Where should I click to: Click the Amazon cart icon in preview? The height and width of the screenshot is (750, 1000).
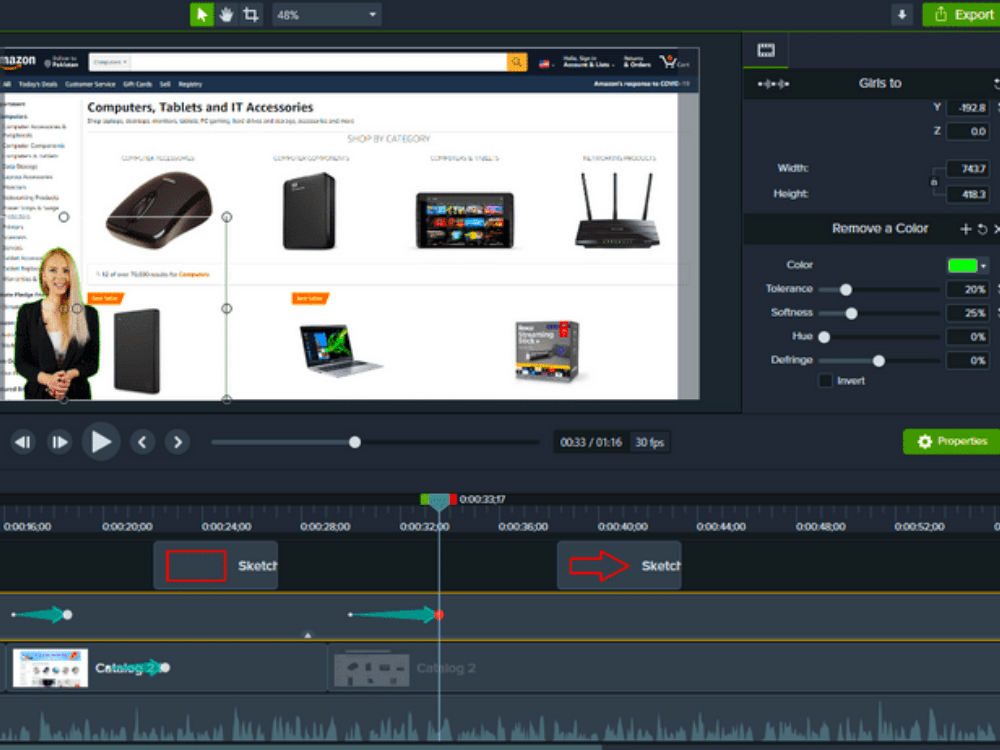point(668,62)
